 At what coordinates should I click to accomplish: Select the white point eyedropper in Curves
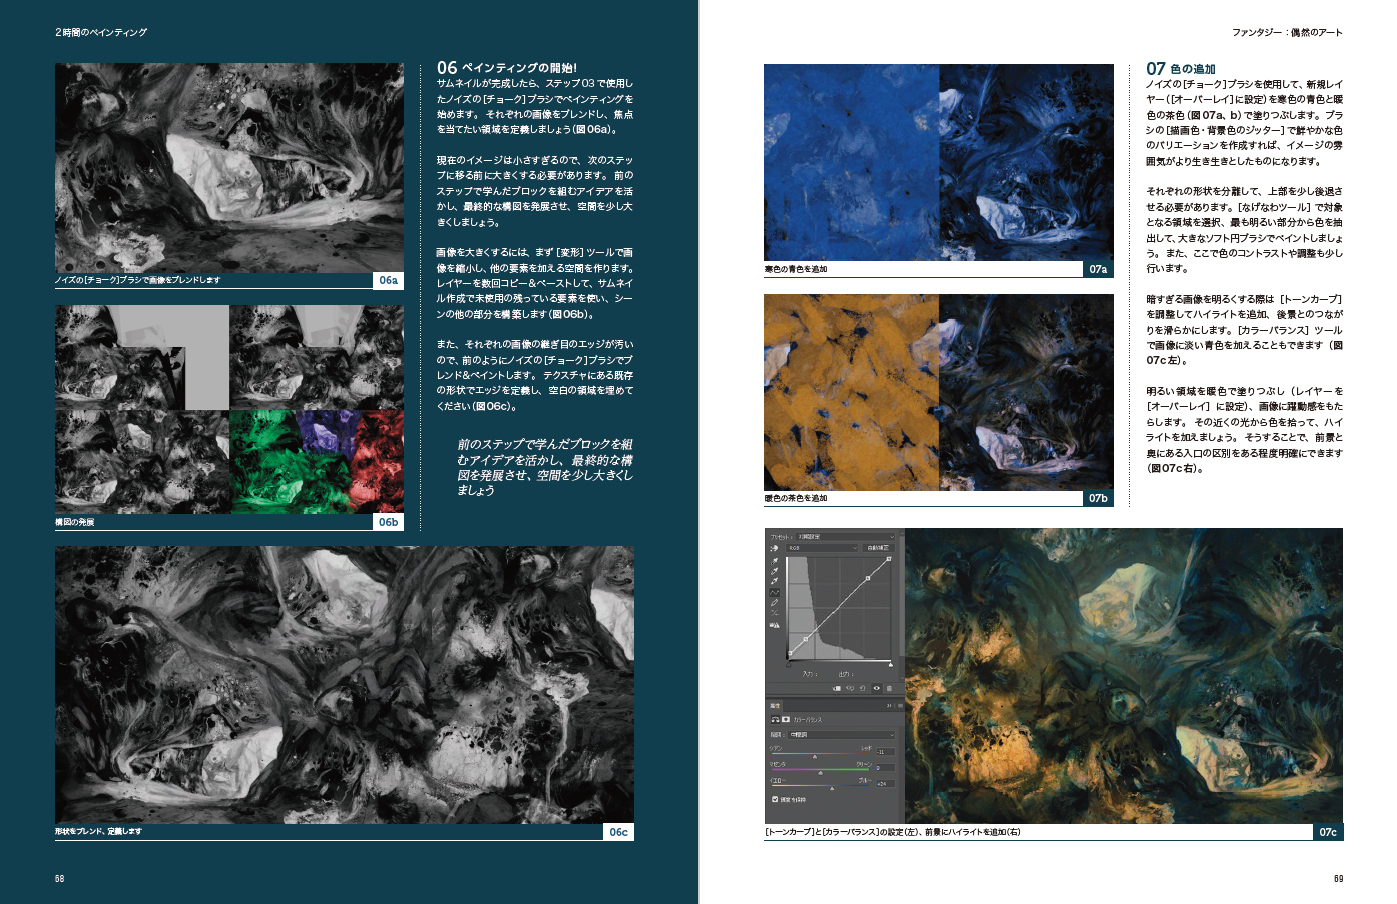774,581
